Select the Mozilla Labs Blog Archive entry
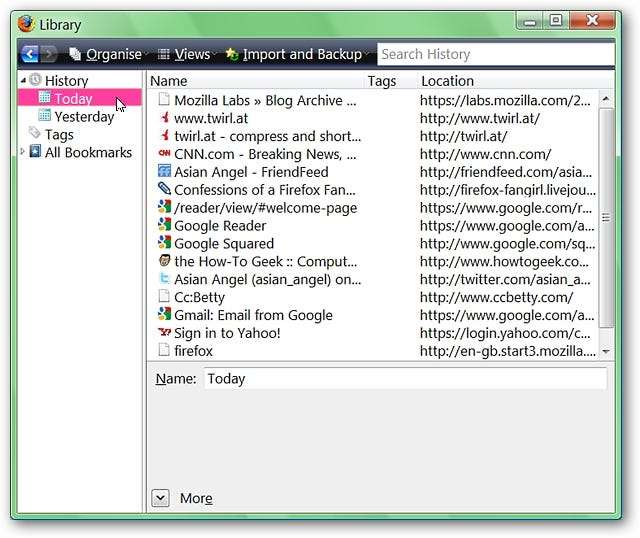This screenshot has width=640, height=538. click(x=265, y=100)
